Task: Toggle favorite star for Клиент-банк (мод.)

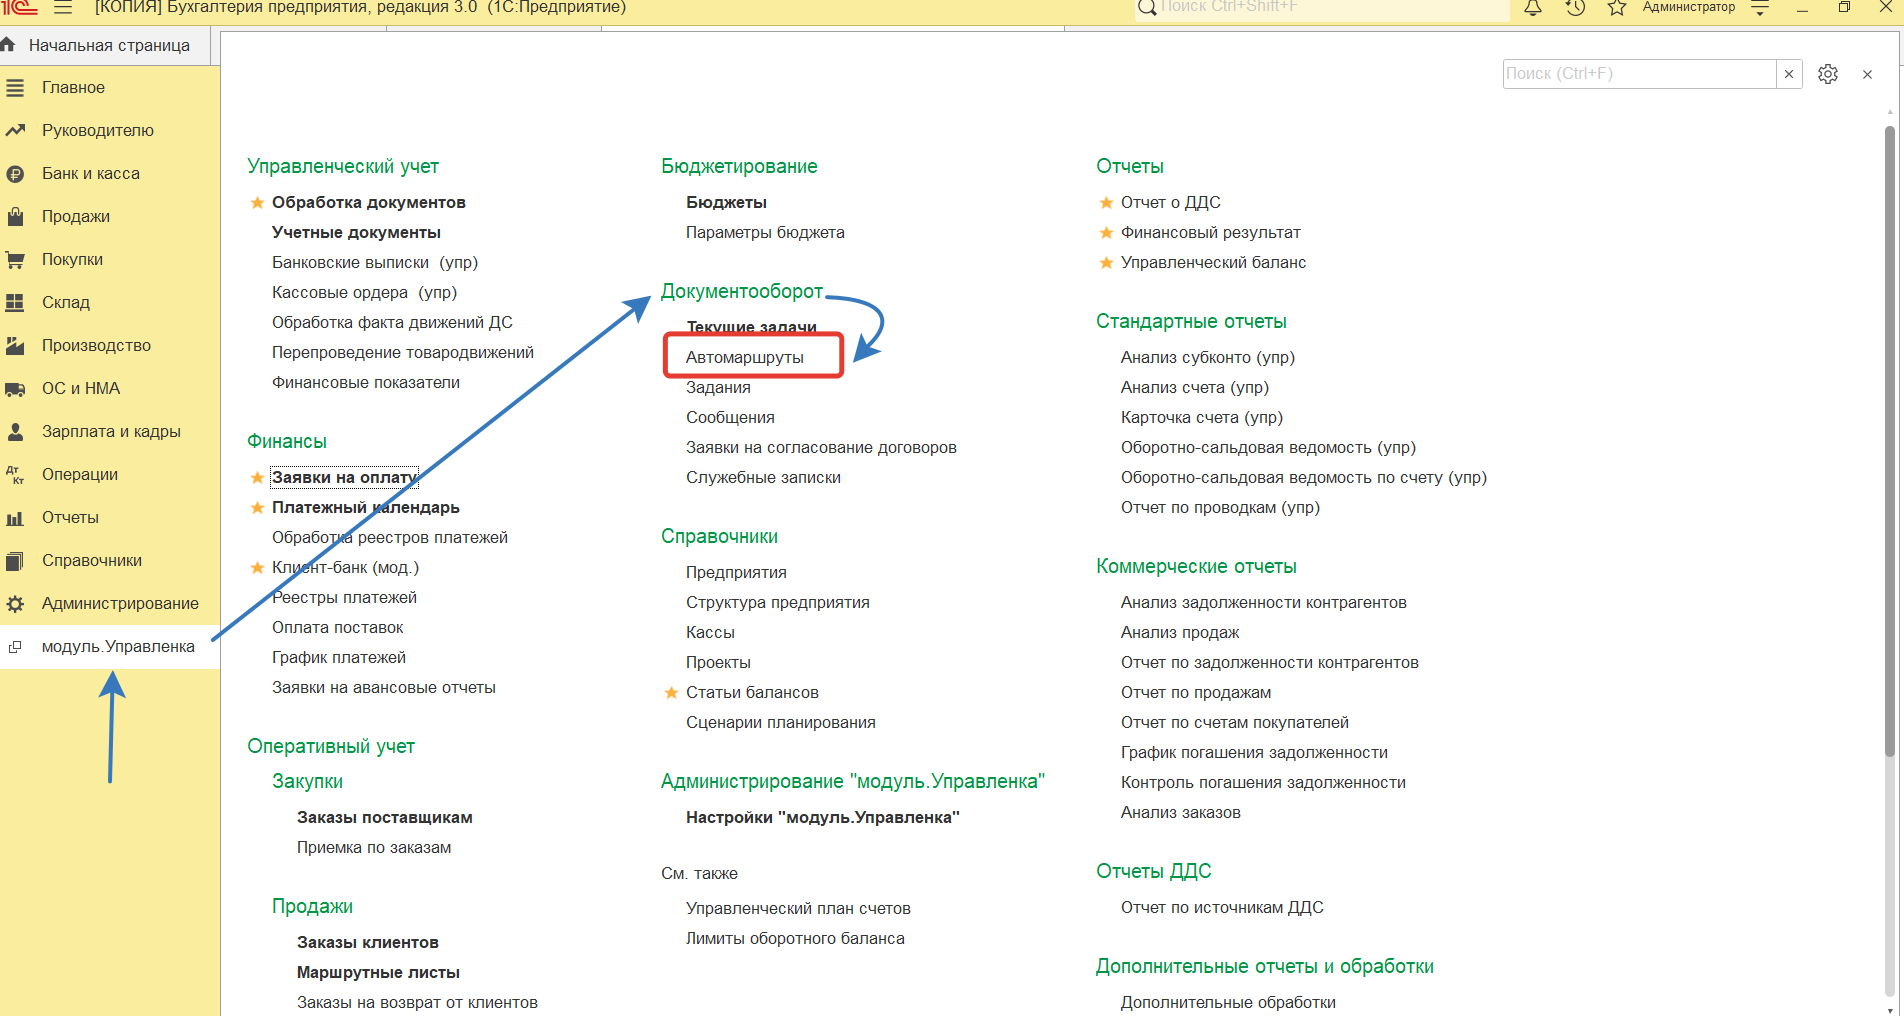Action: [257, 568]
